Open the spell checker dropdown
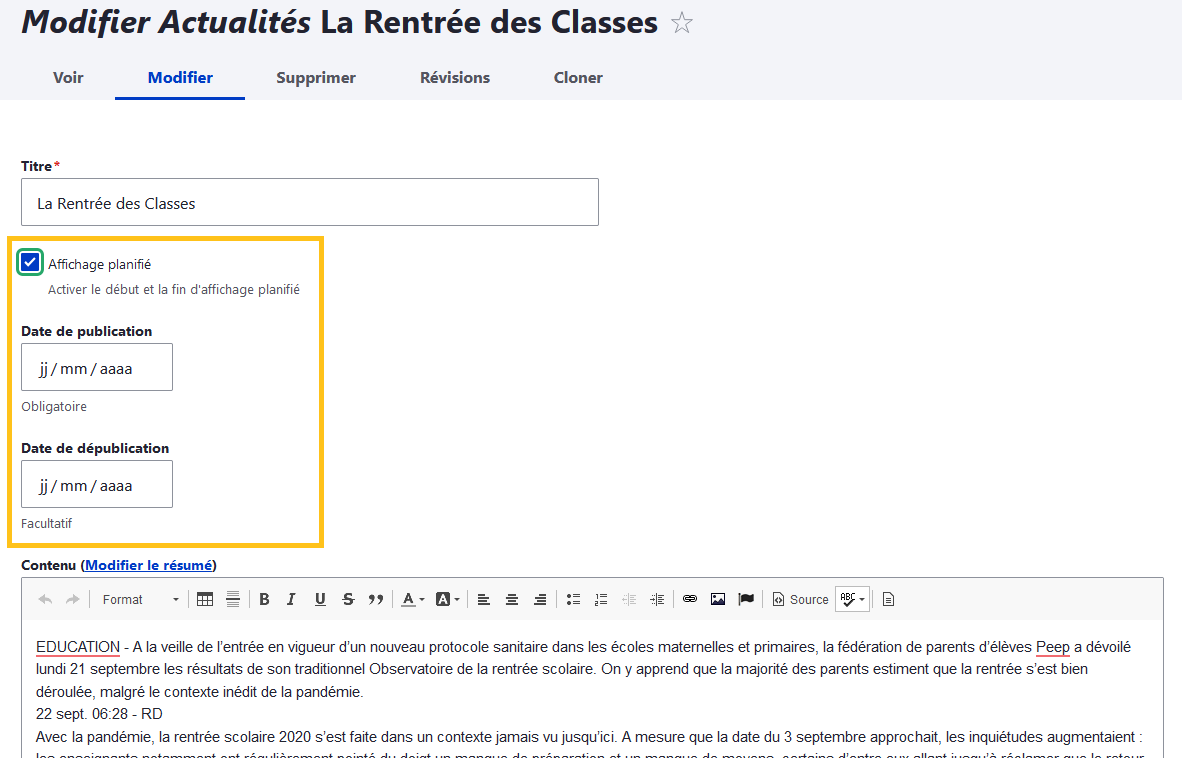 point(852,599)
